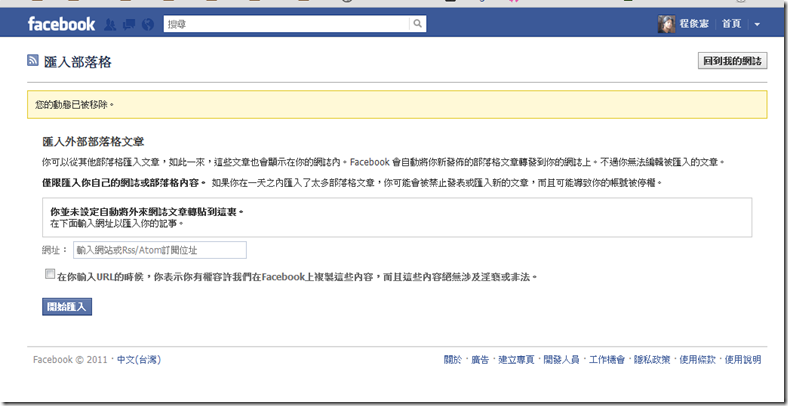
Task: Open the 廣告 footer link
Action: [479, 360]
